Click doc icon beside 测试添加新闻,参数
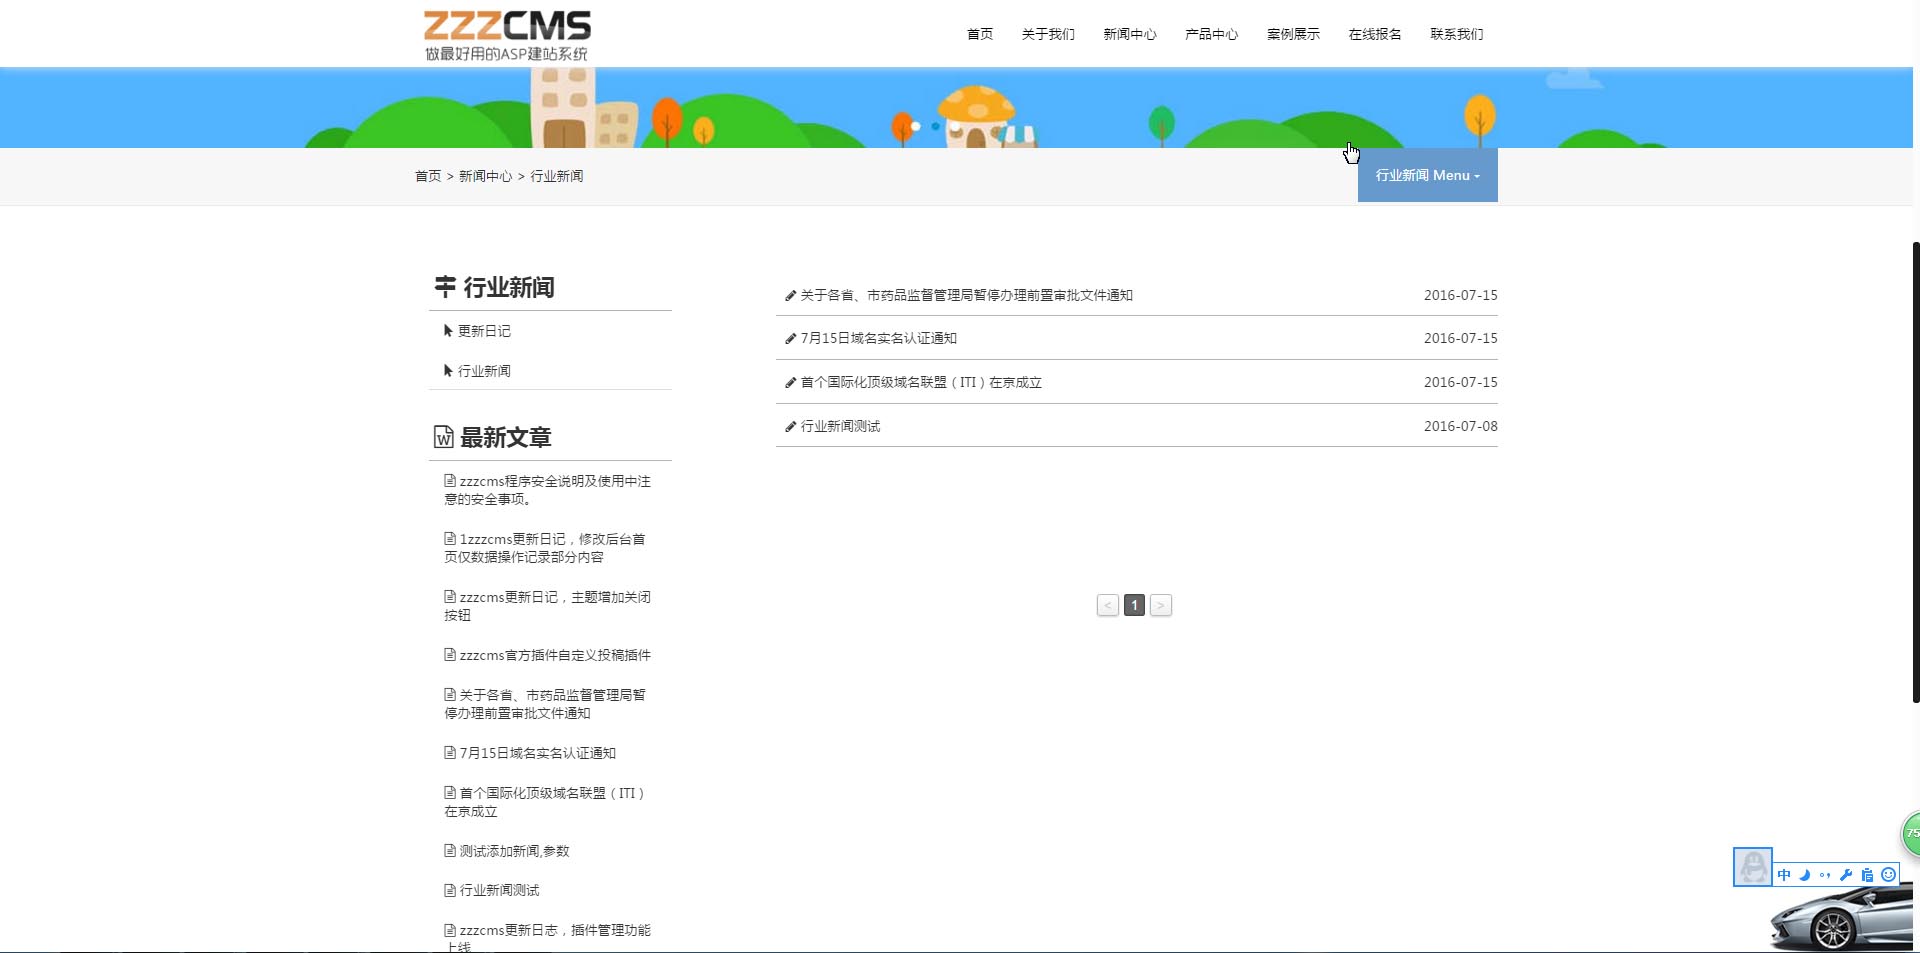The height and width of the screenshot is (953, 1920). click(x=450, y=851)
